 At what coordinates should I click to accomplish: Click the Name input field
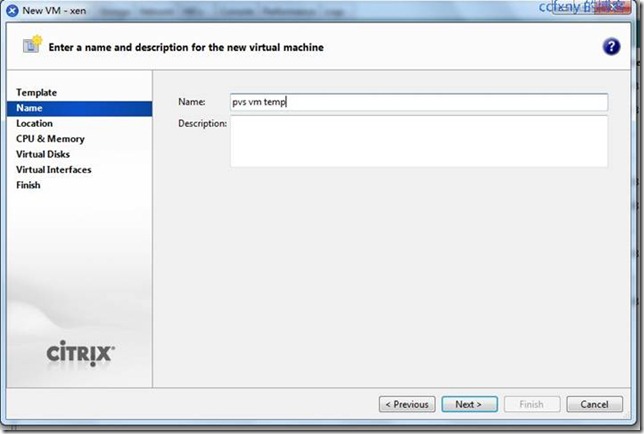419,102
